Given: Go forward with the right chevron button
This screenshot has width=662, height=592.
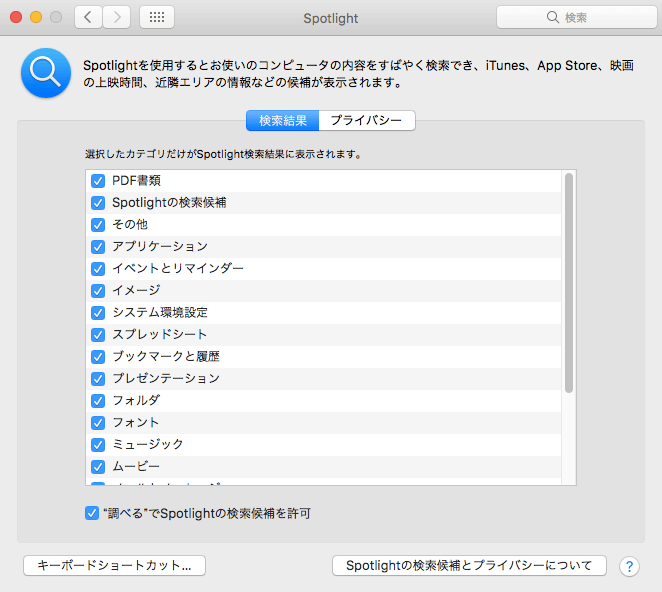Looking at the screenshot, I should [x=117, y=17].
